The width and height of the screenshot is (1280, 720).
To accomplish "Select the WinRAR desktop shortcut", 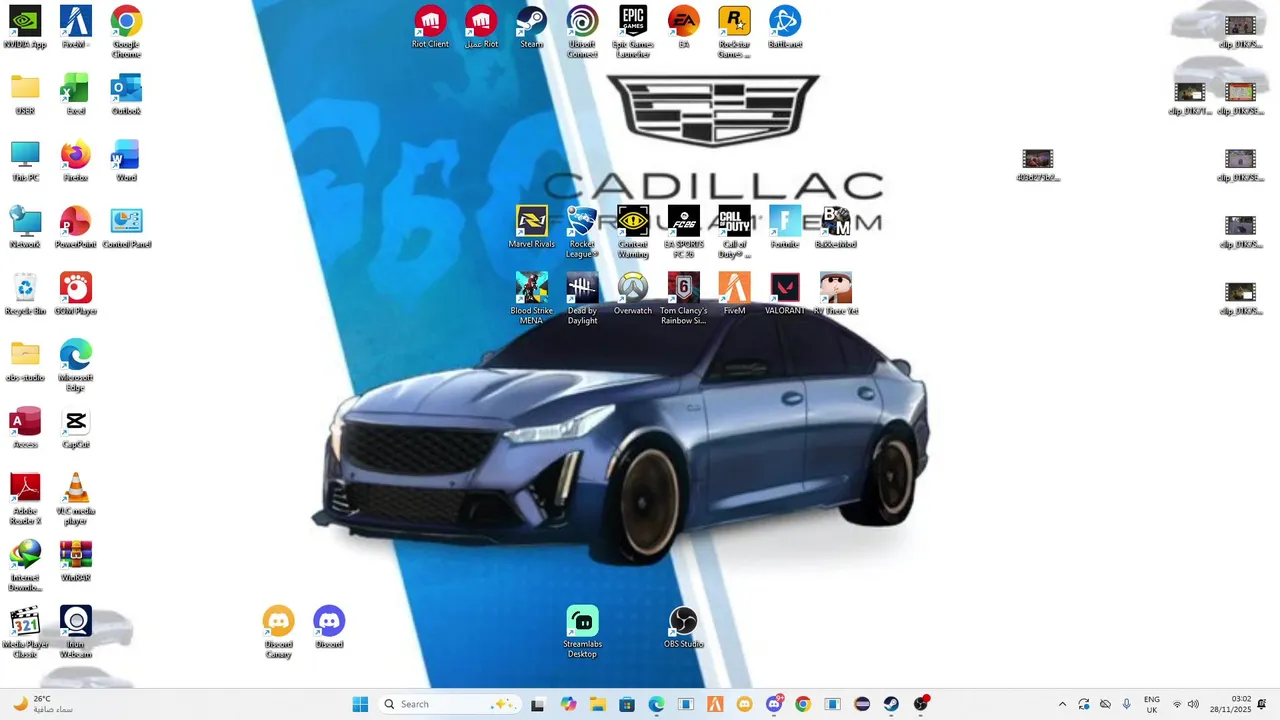I will click(x=76, y=562).
